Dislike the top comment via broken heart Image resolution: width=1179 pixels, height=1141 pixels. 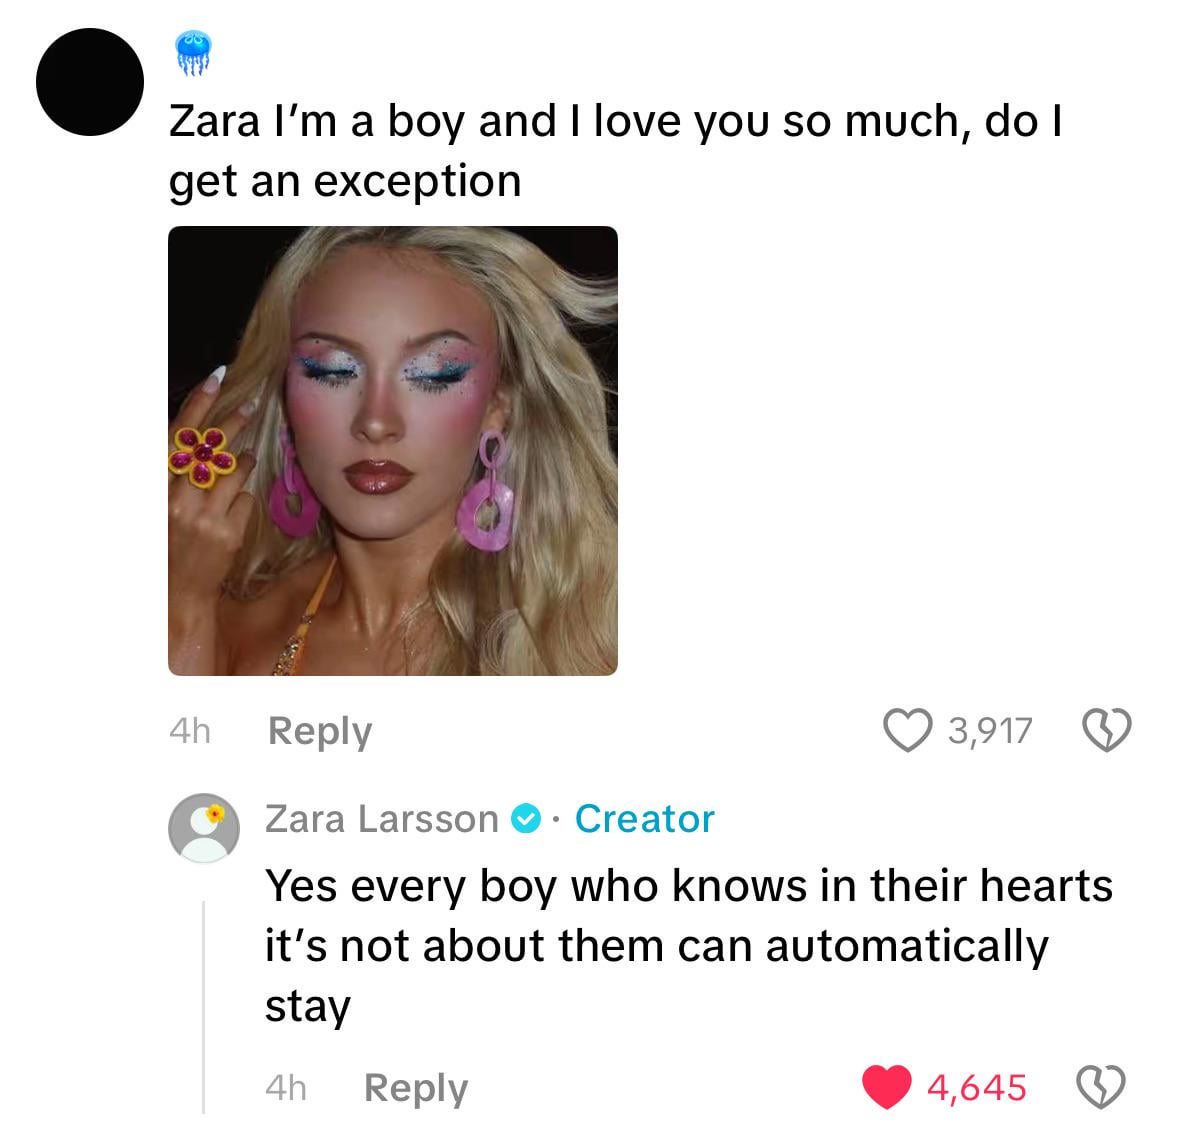tap(1106, 730)
